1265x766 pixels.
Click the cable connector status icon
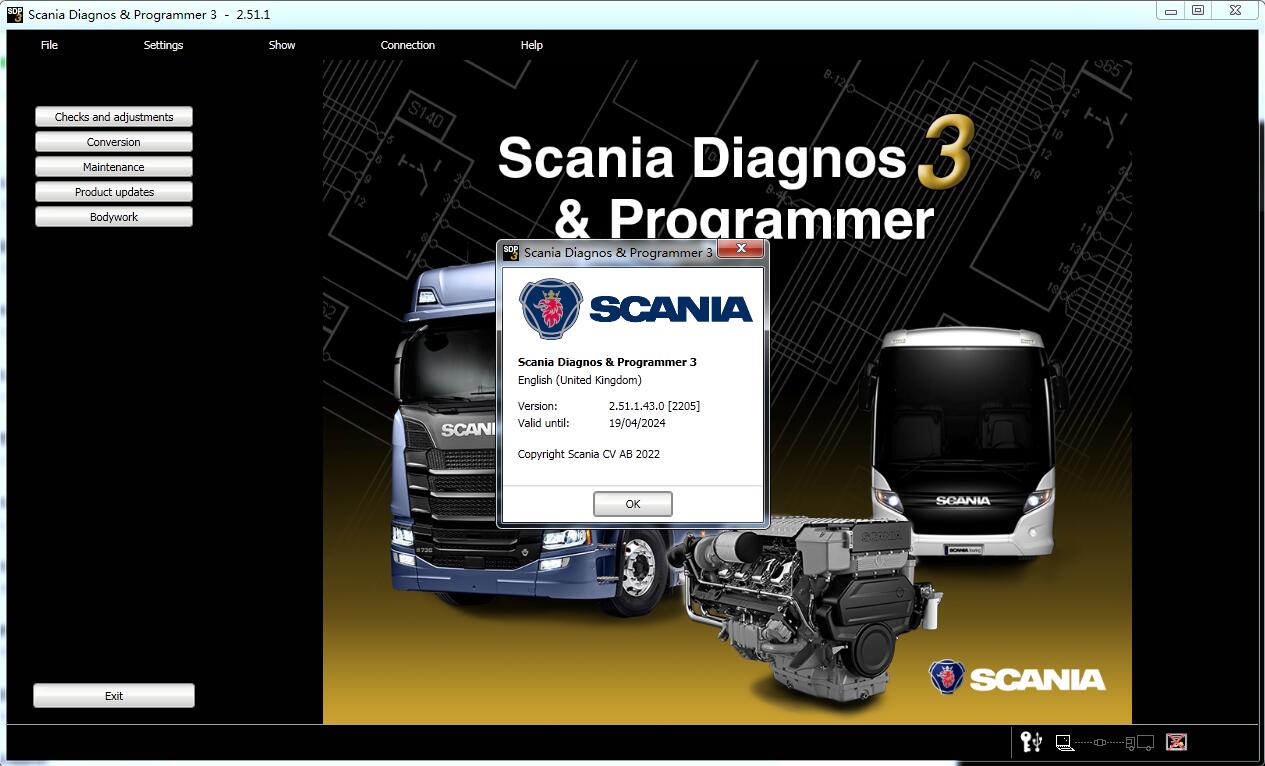(1099, 743)
